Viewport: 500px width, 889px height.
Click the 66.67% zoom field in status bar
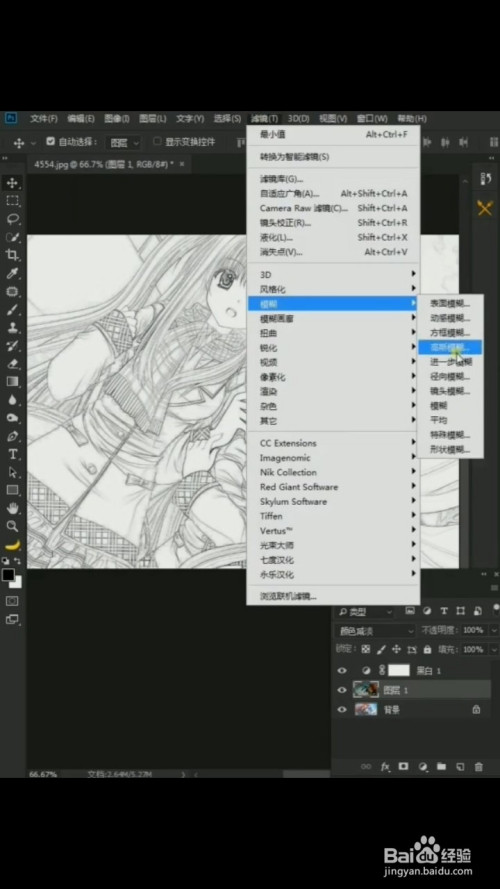(43, 774)
